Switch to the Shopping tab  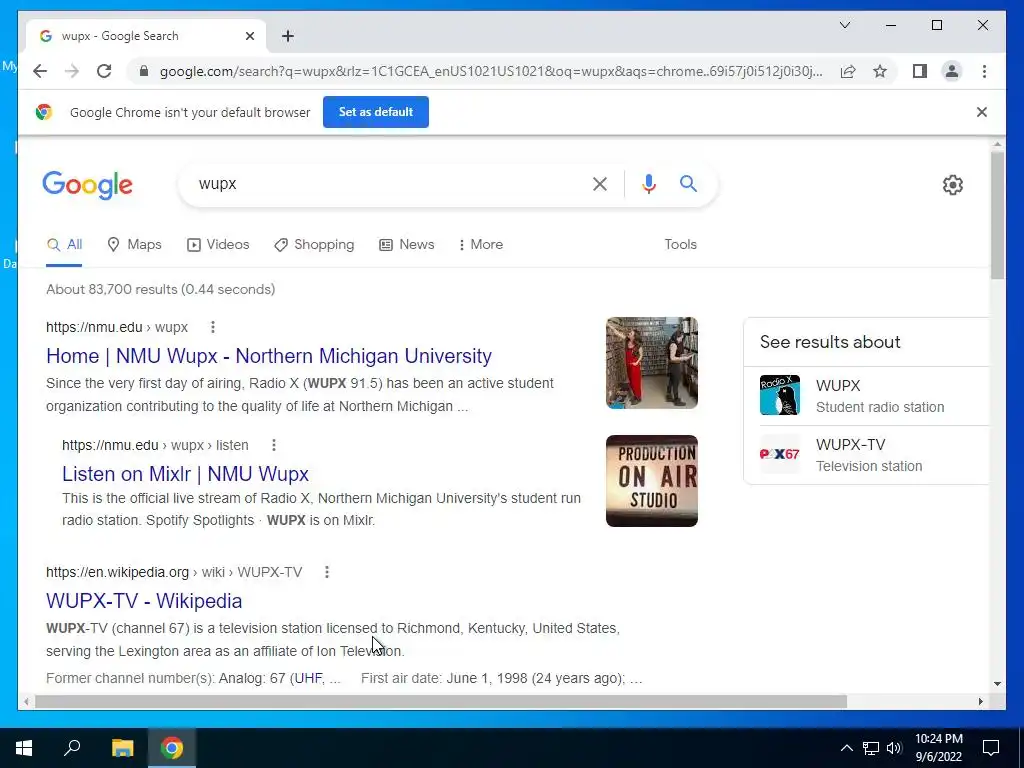point(314,245)
